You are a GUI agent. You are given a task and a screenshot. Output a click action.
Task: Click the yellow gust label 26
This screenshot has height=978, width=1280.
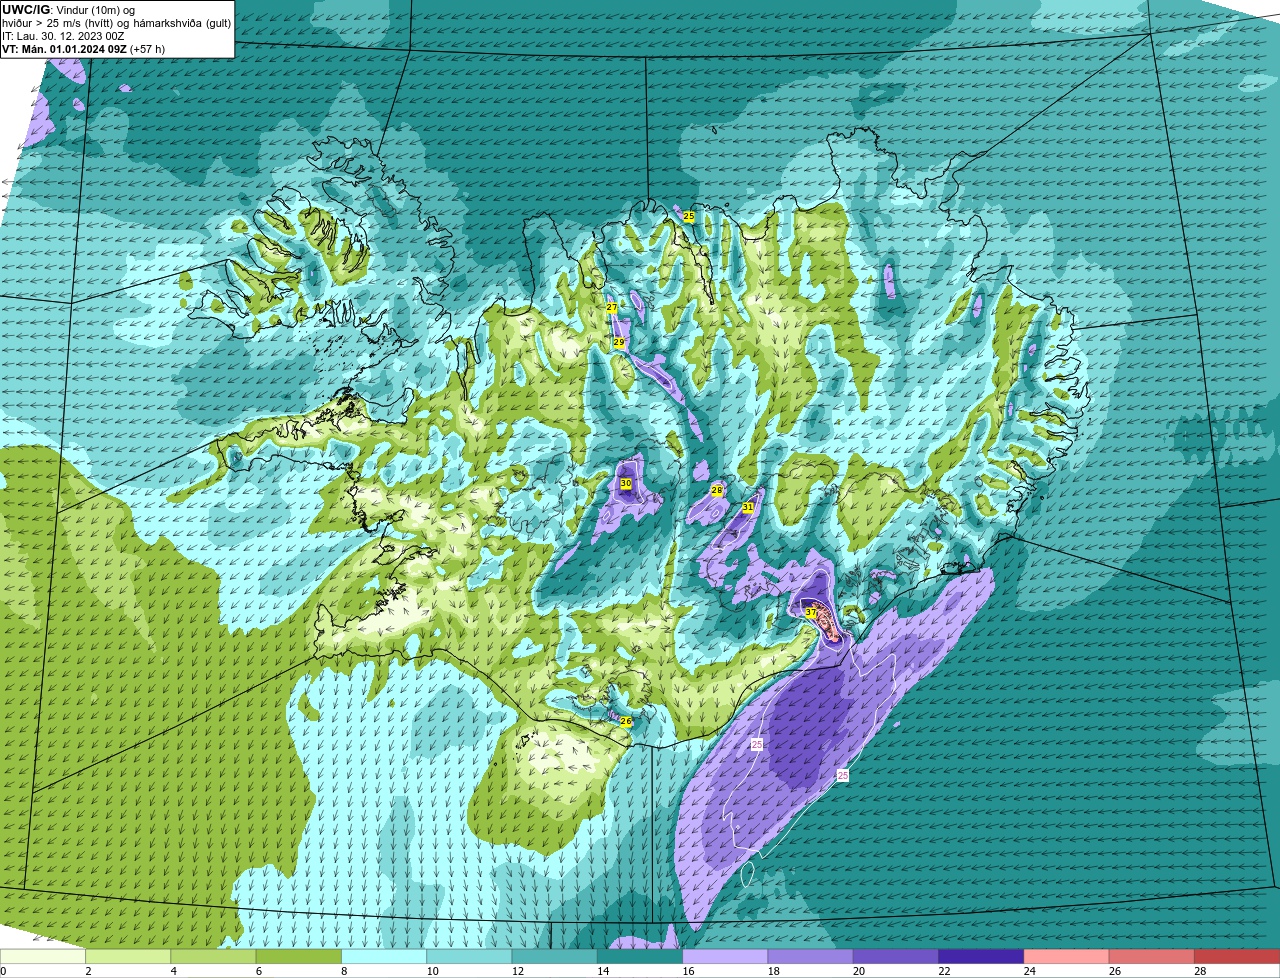[626, 721]
